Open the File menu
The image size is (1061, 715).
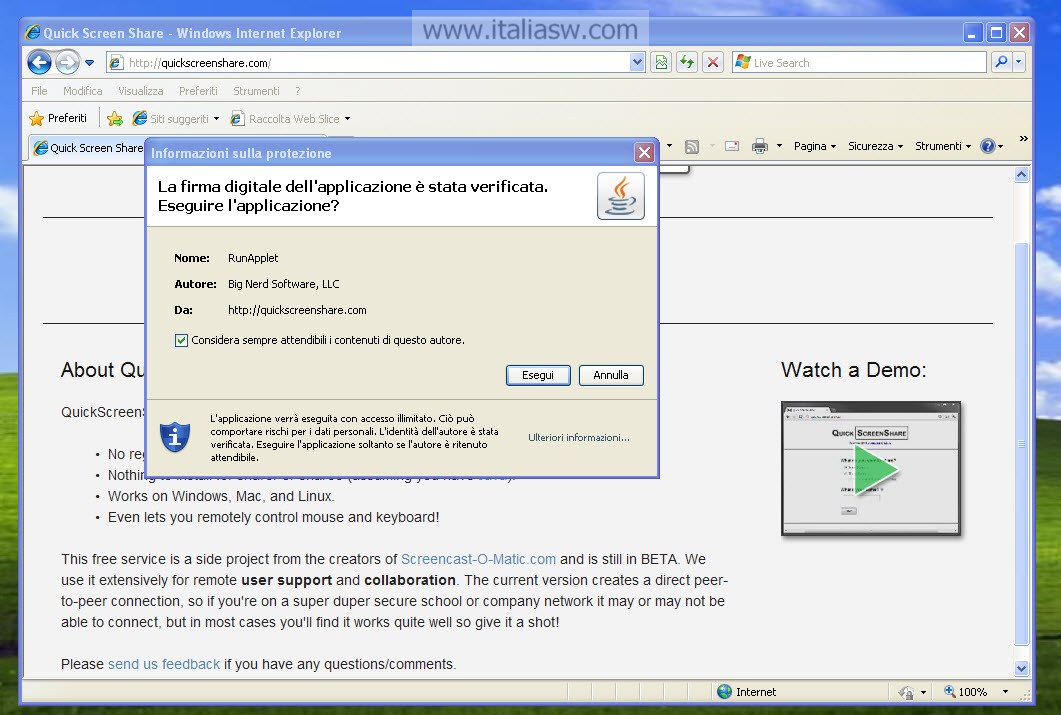[39, 91]
